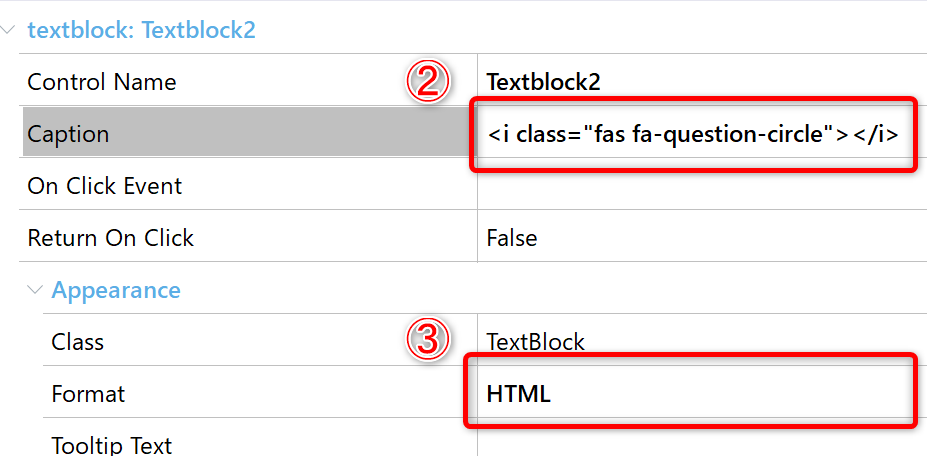Edit the Class value TextBlock
The height and width of the screenshot is (456, 927).
click(702, 342)
